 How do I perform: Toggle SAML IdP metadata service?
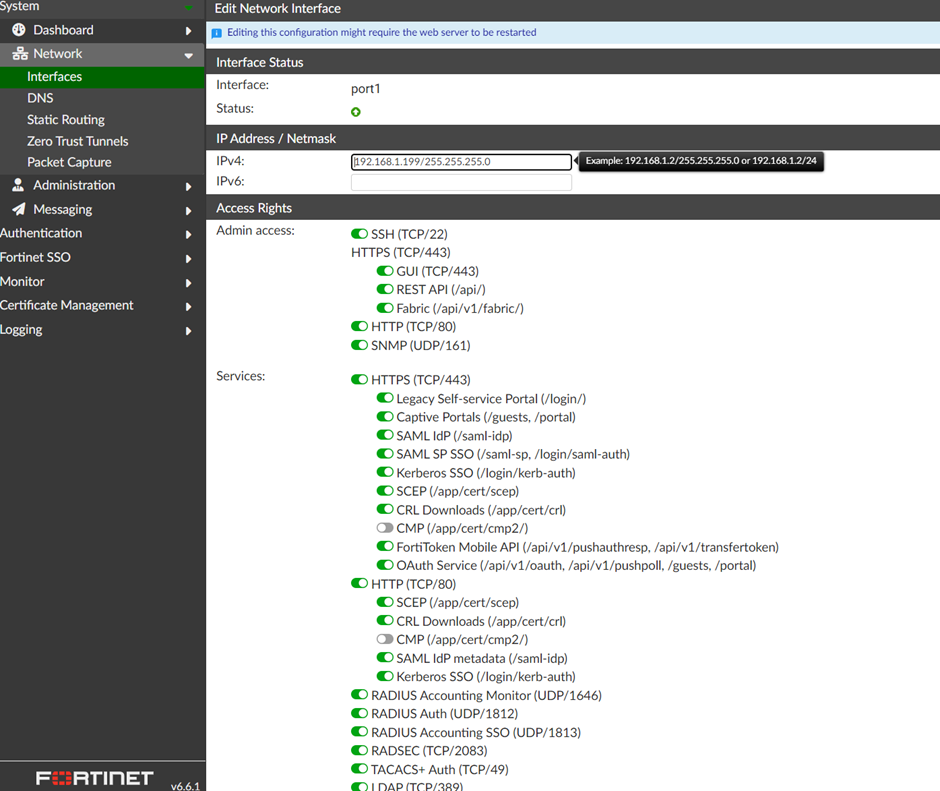(385, 658)
